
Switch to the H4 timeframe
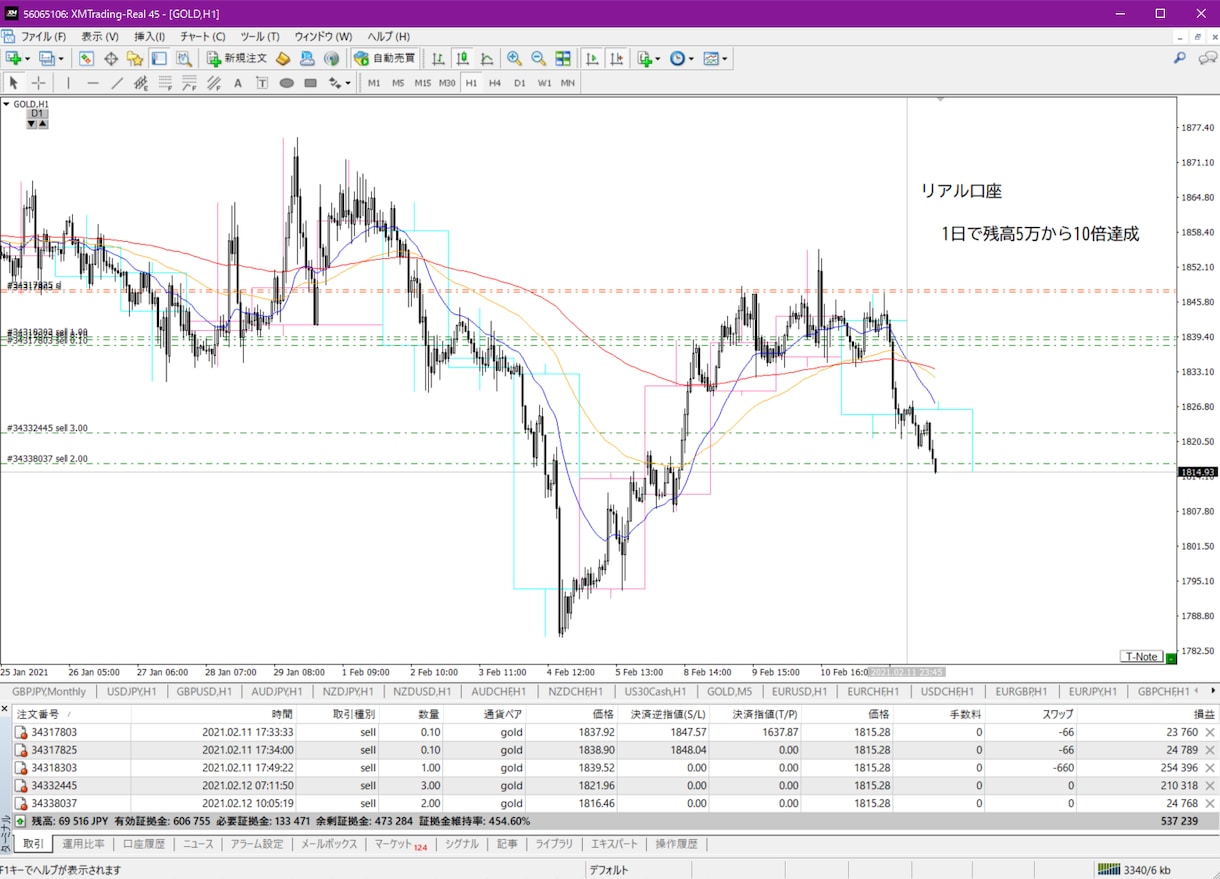click(495, 83)
